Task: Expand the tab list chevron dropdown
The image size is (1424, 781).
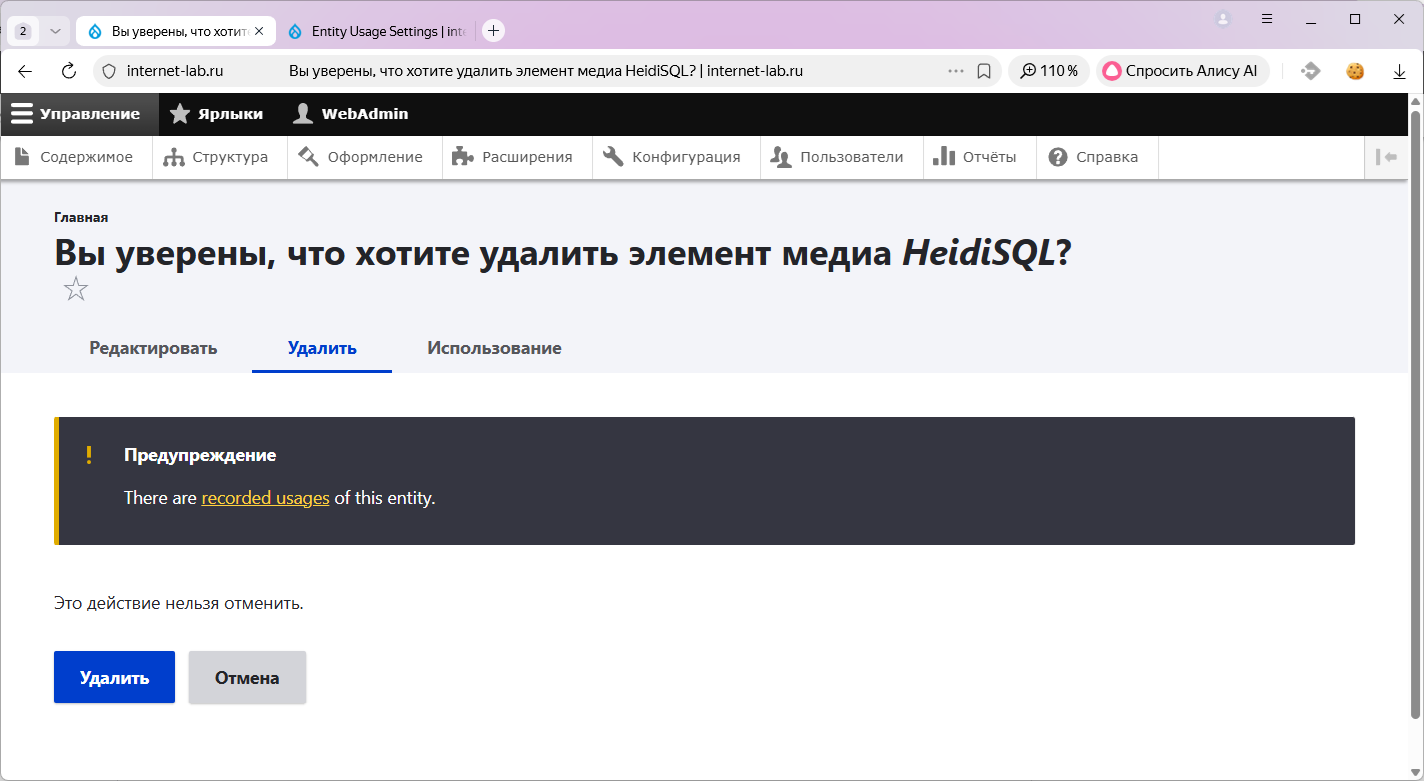Action: click(x=55, y=31)
